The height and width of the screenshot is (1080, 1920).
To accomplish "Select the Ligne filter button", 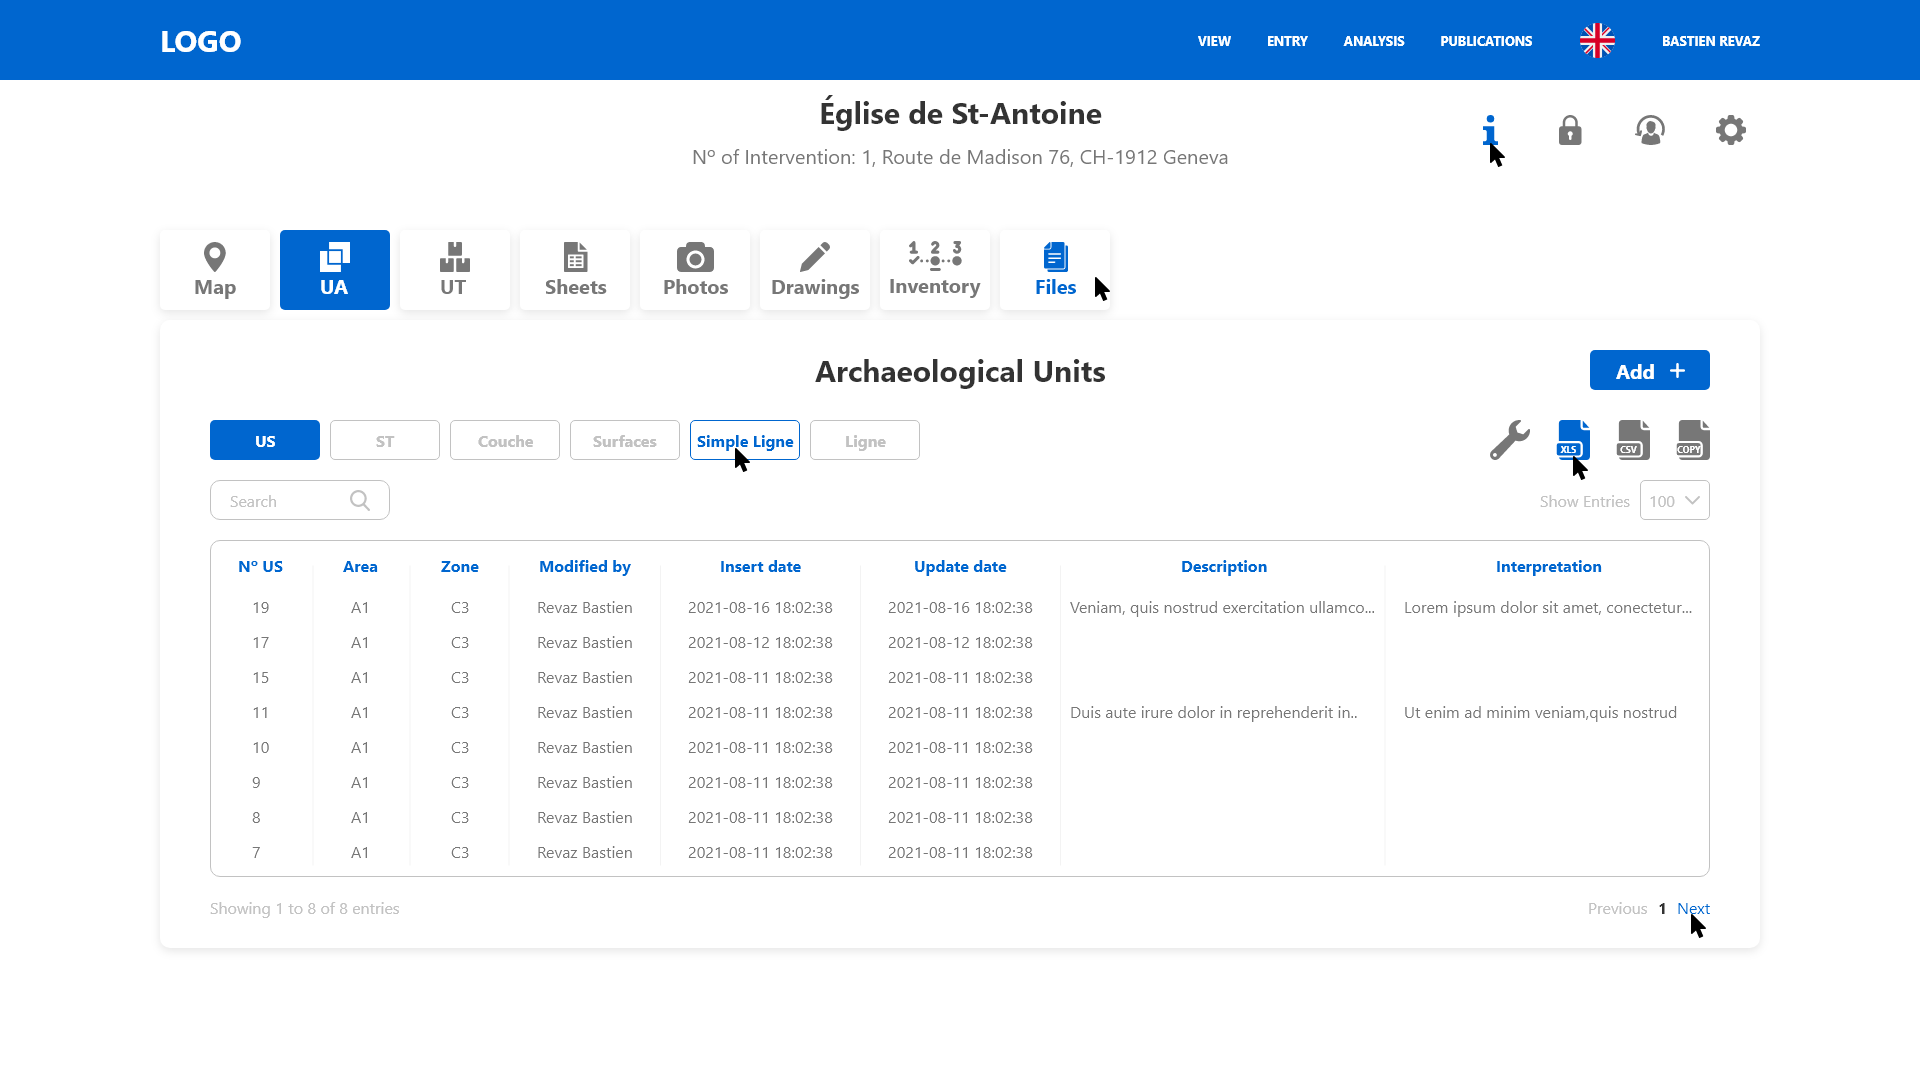I will 865,440.
